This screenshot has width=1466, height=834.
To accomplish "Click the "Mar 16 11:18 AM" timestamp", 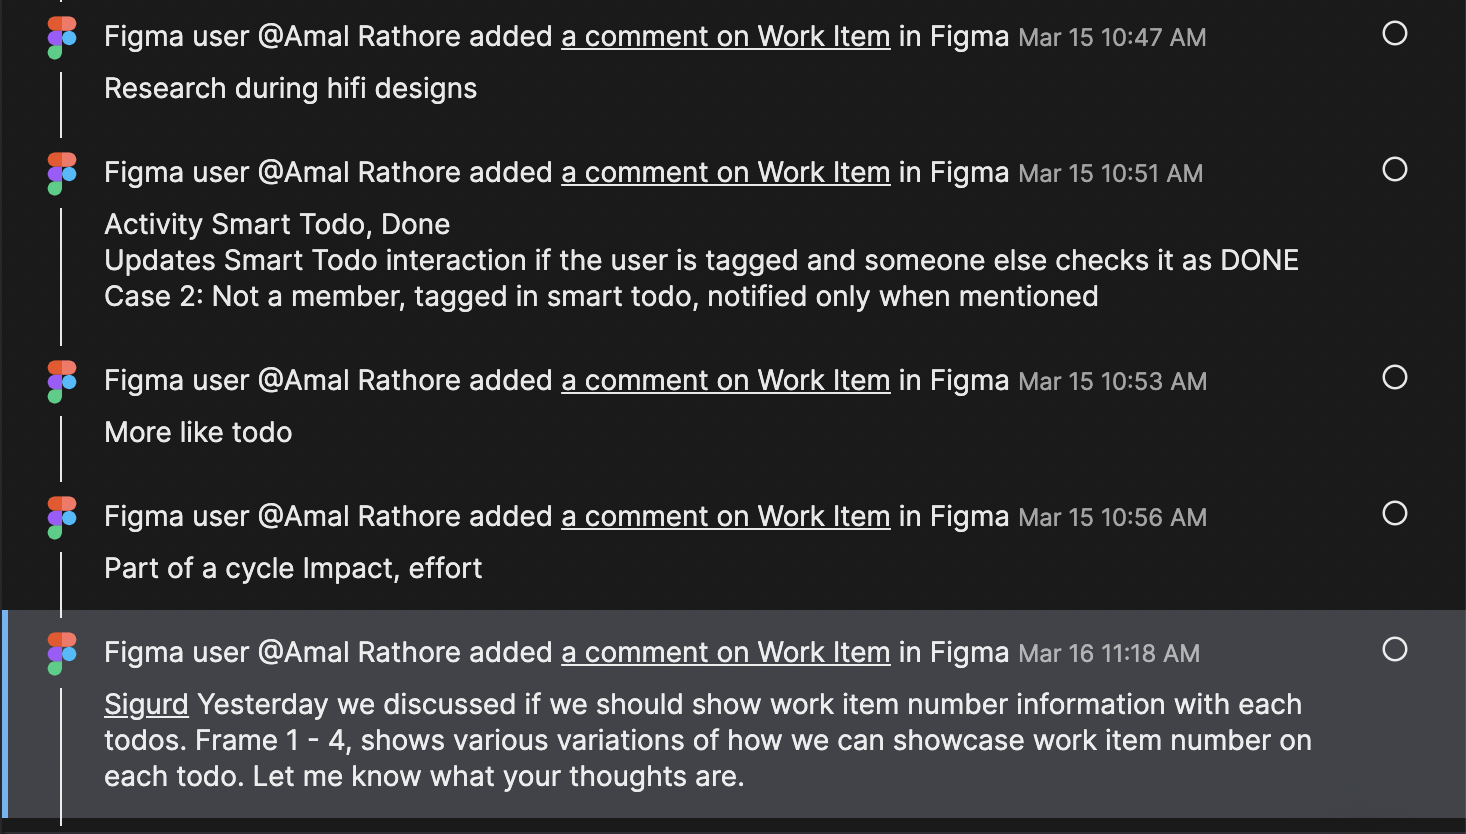I will 1108,654.
